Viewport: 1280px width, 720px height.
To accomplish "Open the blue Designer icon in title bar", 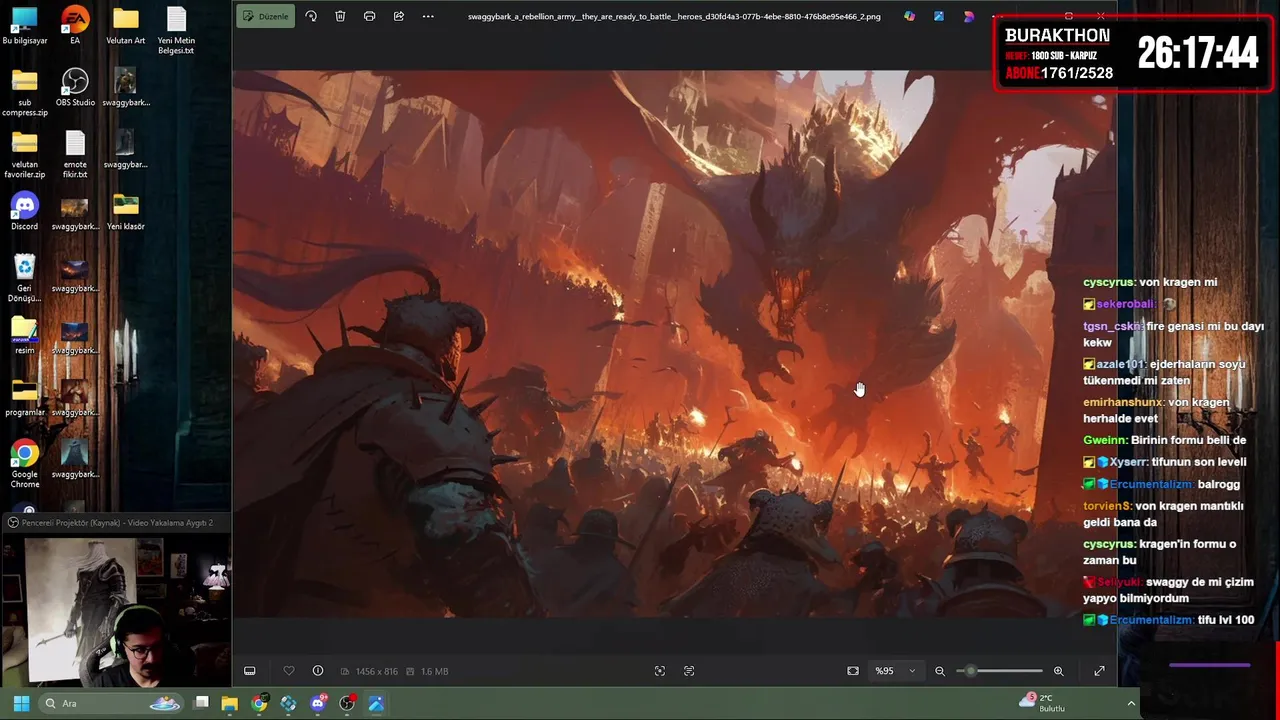I will click(939, 16).
